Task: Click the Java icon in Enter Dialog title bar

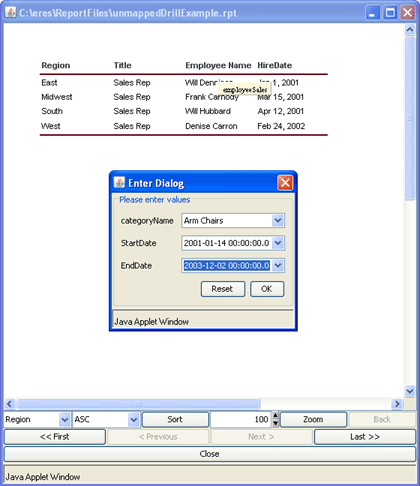Action: pos(119,183)
